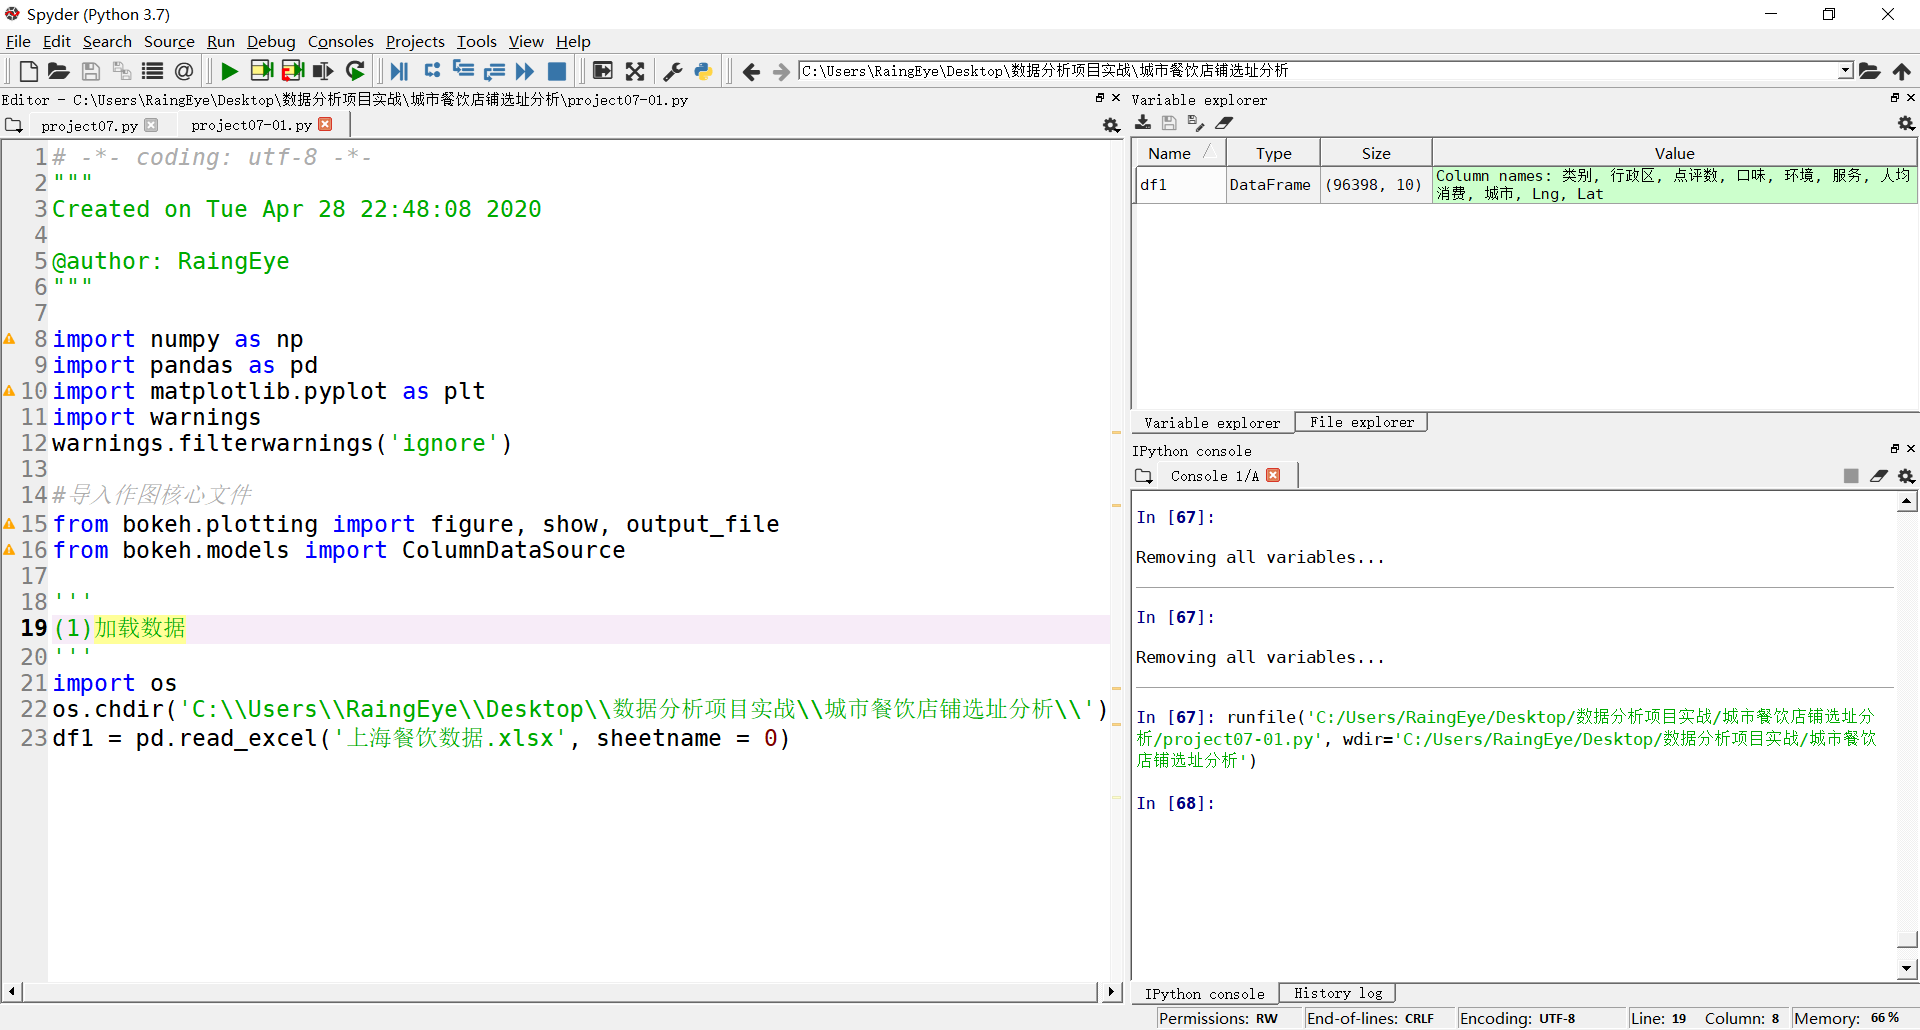Run cell and advance
The image size is (1920, 1030).
292,71
